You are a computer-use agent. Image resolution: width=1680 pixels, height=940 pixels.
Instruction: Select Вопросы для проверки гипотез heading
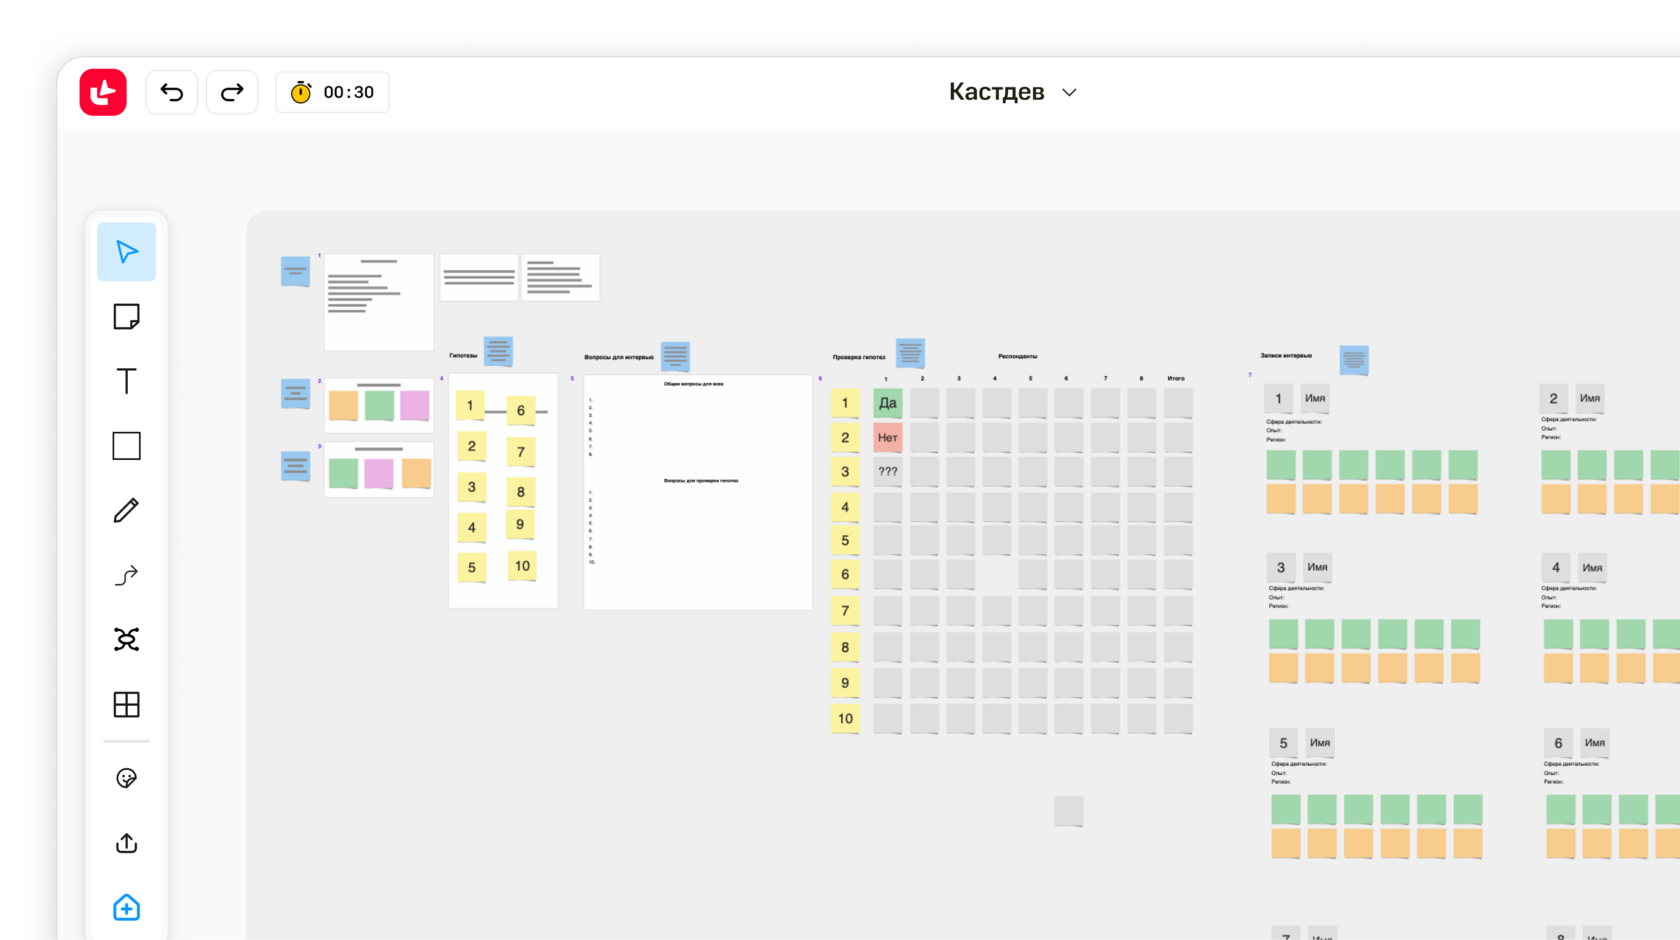click(701, 481)
